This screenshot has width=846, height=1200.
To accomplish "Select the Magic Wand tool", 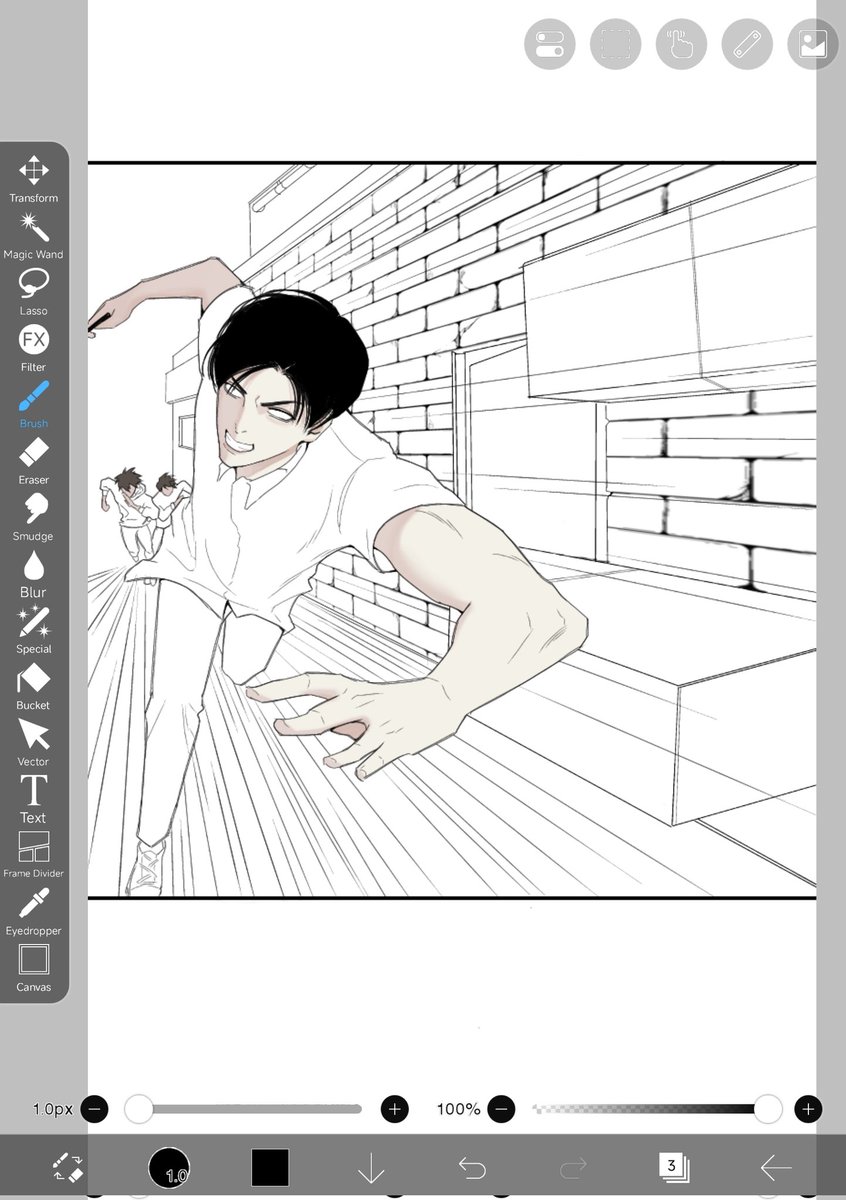I will (x=34, y=236).
